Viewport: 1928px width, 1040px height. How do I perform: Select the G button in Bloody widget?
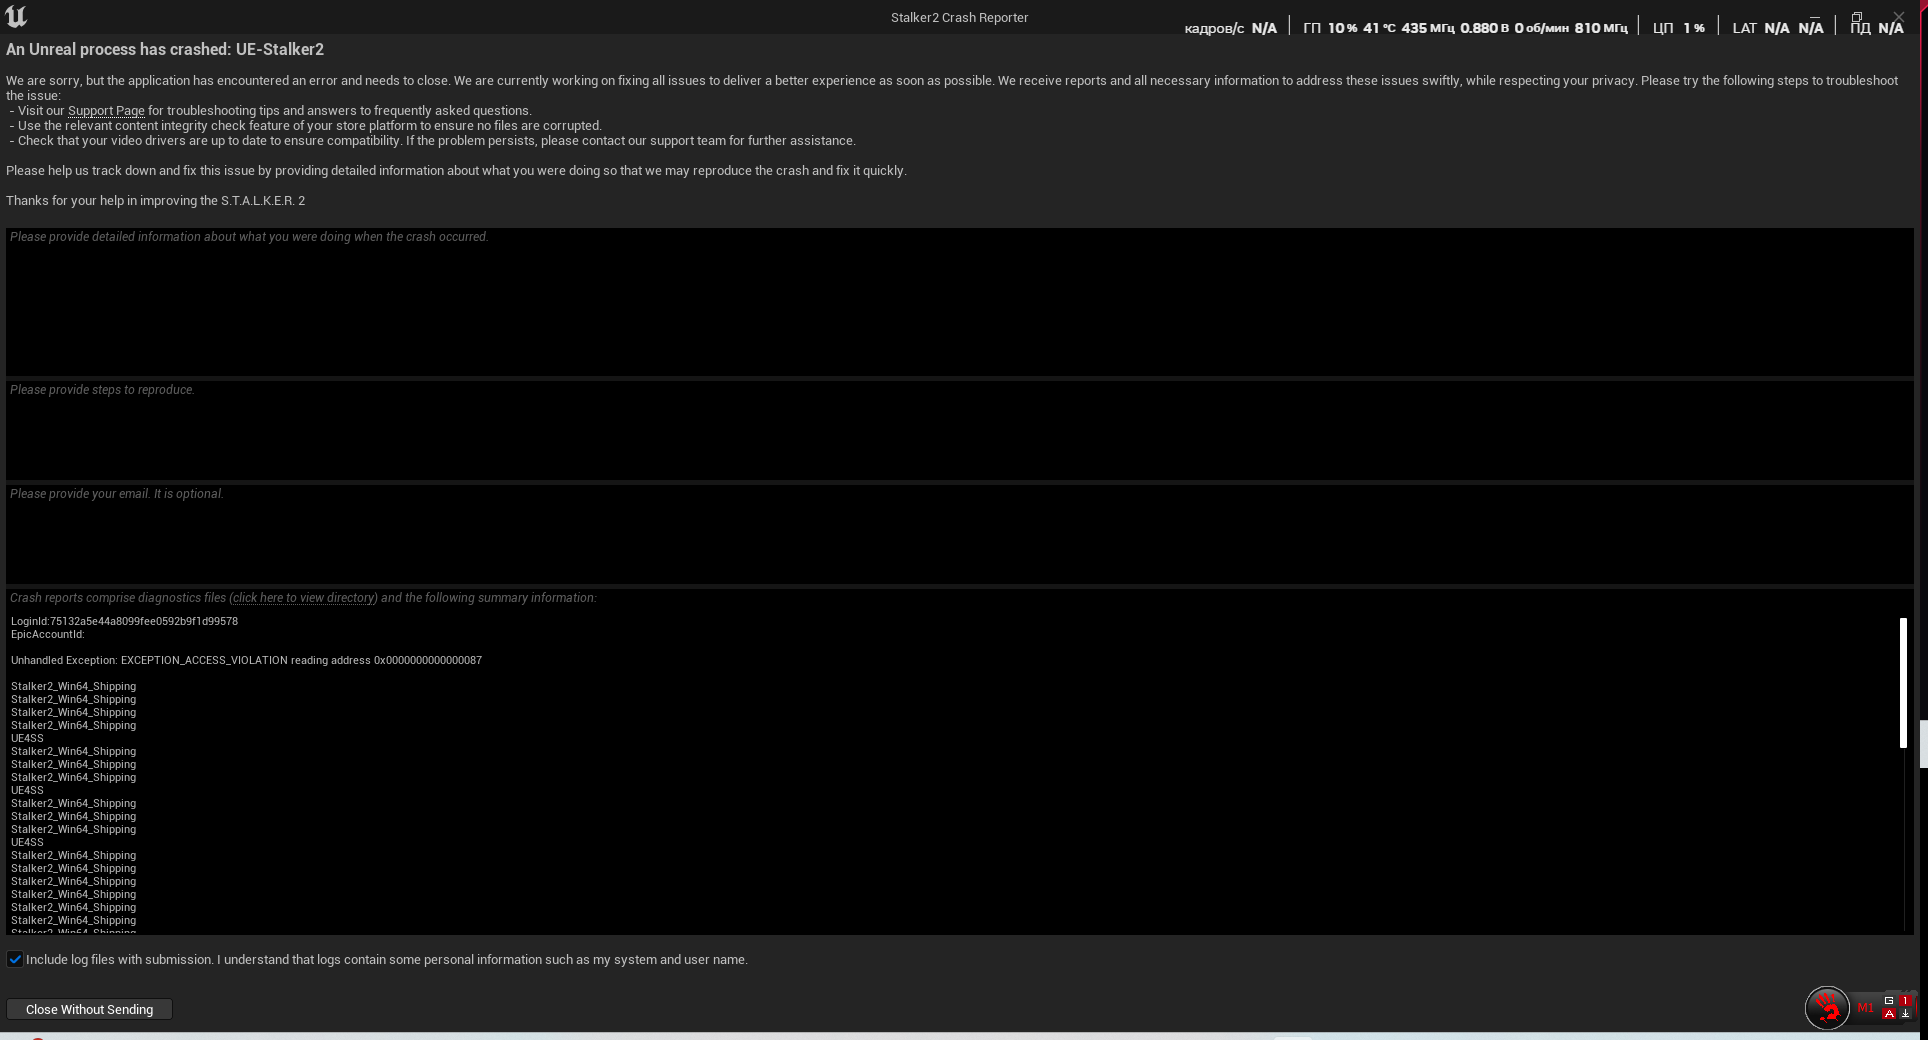click(x=1889, y=1000)
